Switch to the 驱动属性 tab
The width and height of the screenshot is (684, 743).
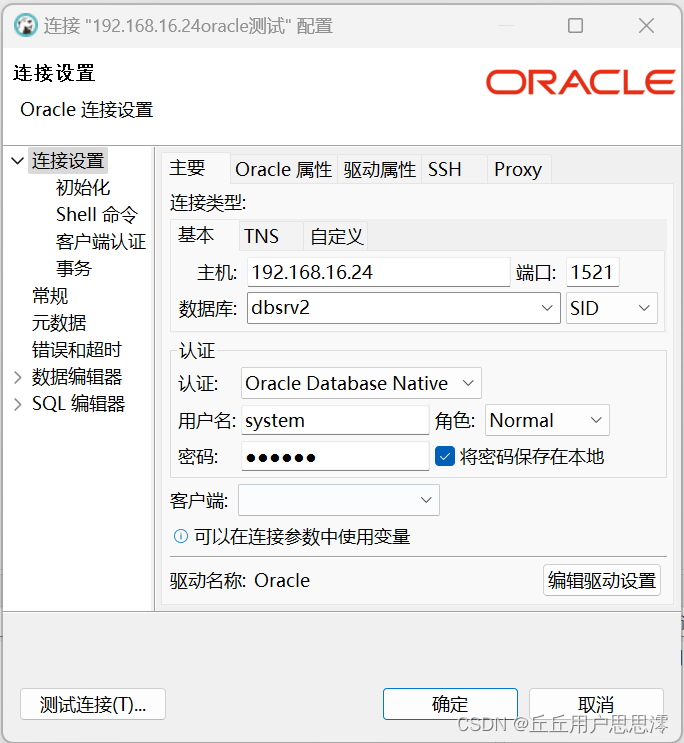[x=380, y=170]
